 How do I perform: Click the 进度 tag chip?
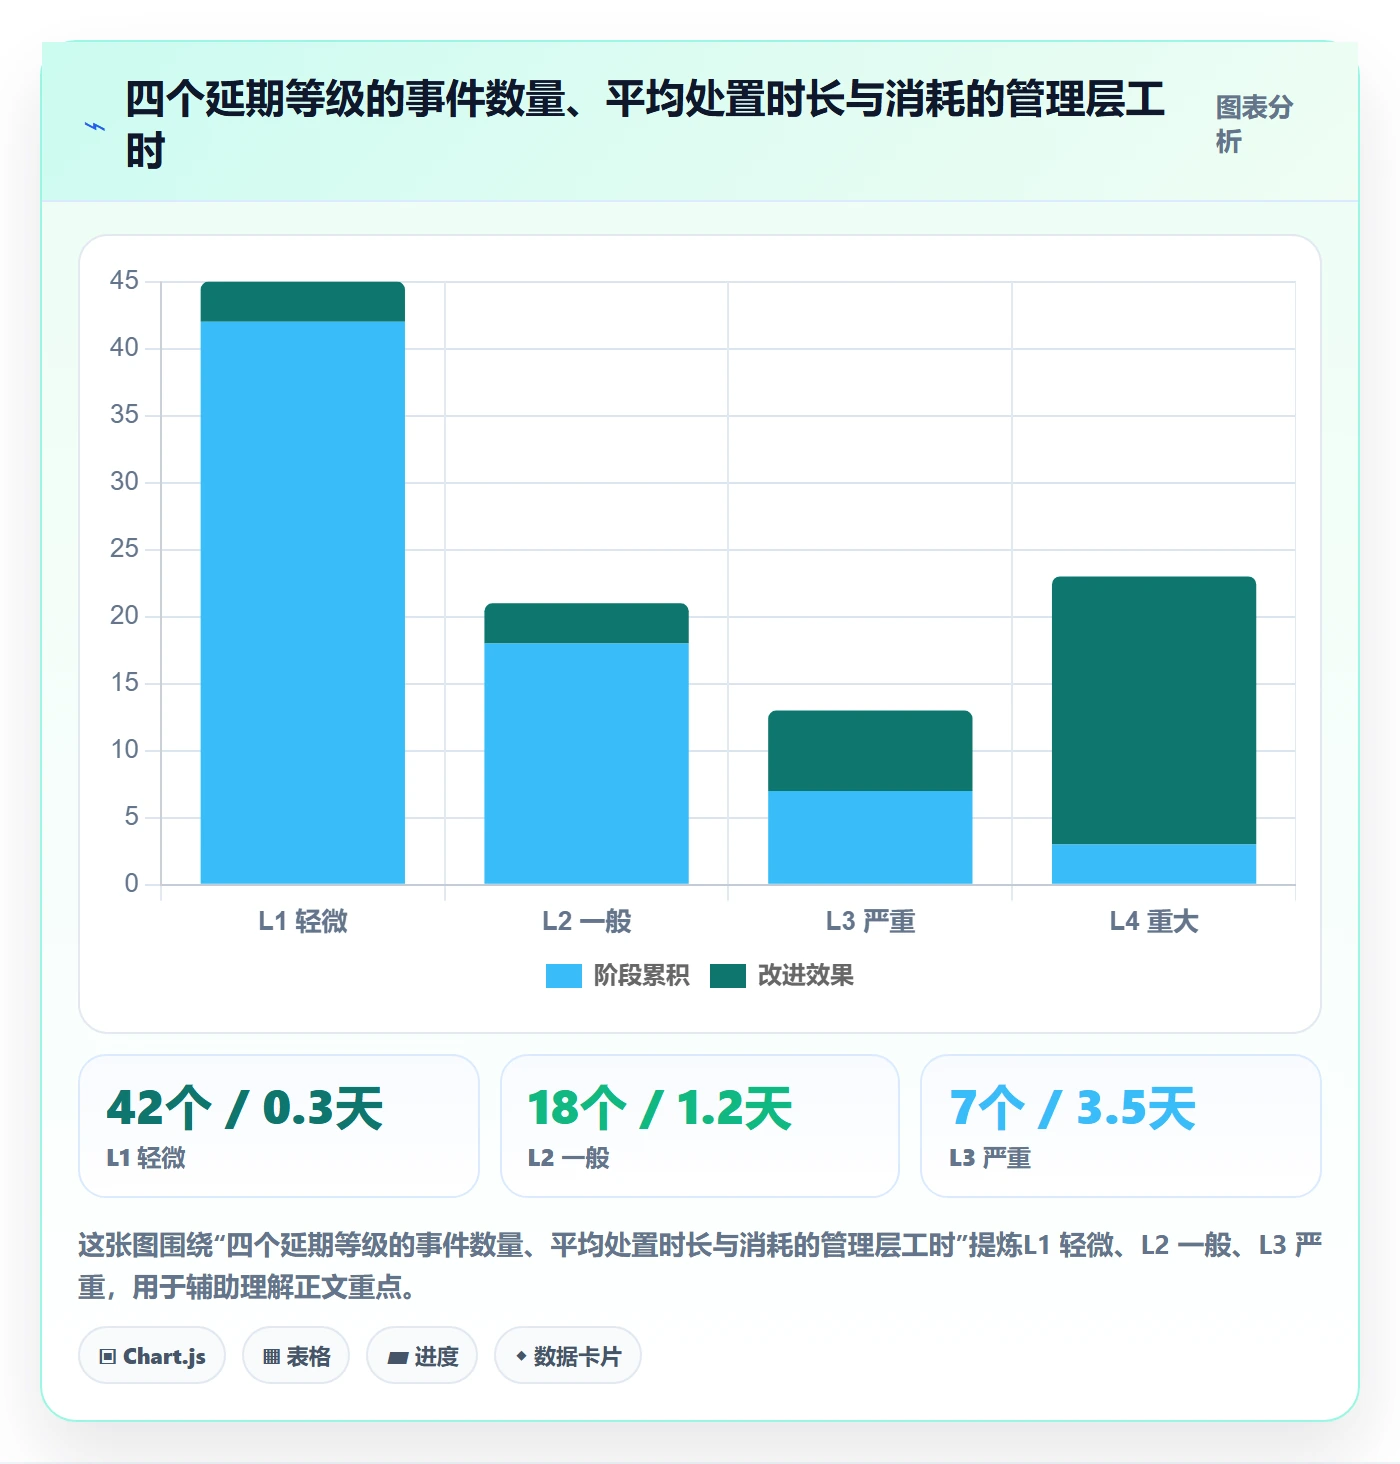tap(422, 1356)
